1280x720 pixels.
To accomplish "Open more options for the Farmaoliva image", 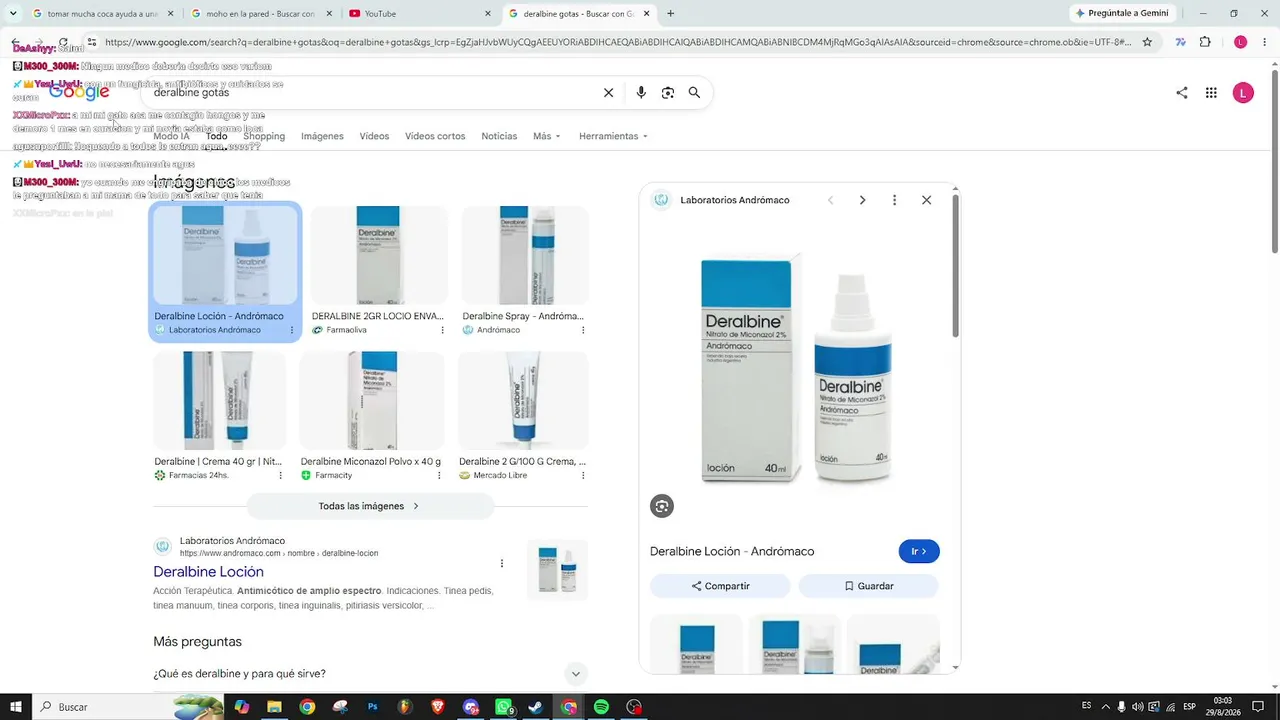I will 440,330.
